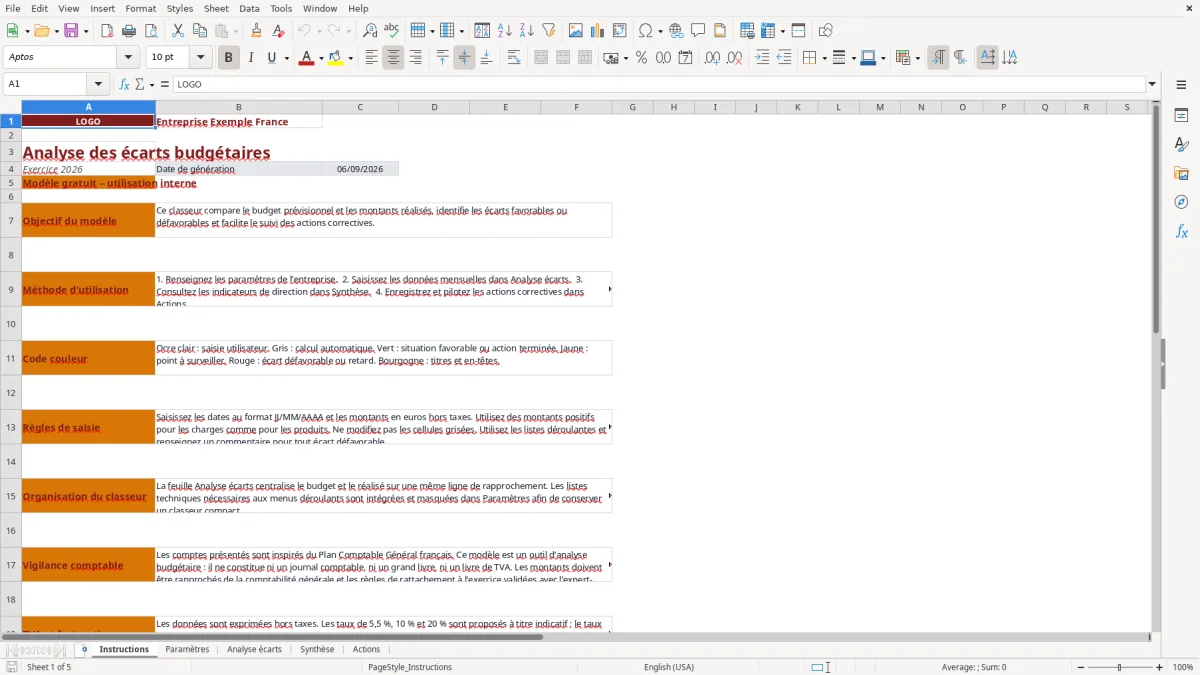This screenshot has height=675, width=1200.
Task: Switch to the Paramètres sheet tab
Action: (x=187, y=649)
